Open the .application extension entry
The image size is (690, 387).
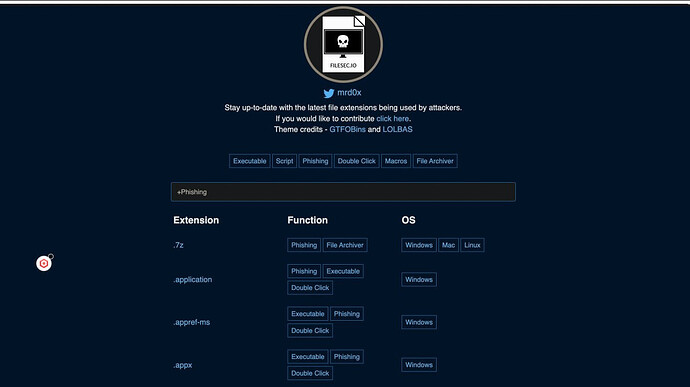pyautogui.click(x=192, y=280)
